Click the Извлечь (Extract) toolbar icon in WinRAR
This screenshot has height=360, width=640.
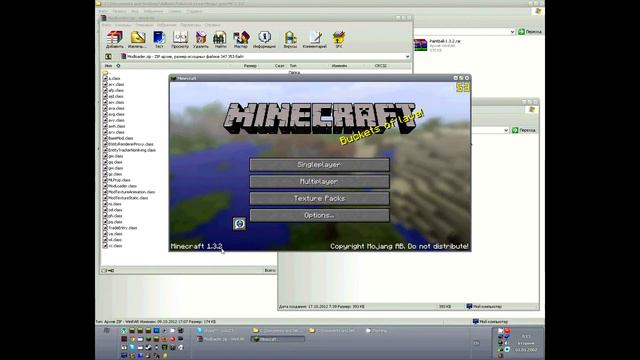pyautogui.click(x=138, y=40)
